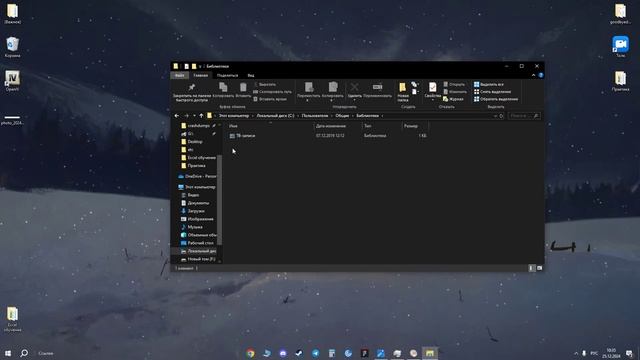Refresh the folder view
Screen dimensions: 640x360
(x=501, y=116)
